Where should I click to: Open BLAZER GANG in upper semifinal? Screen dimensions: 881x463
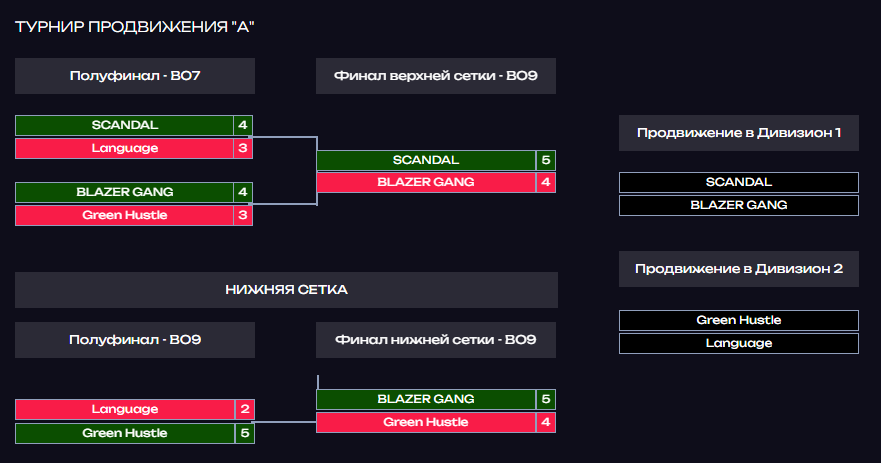[x=124, y=192]
